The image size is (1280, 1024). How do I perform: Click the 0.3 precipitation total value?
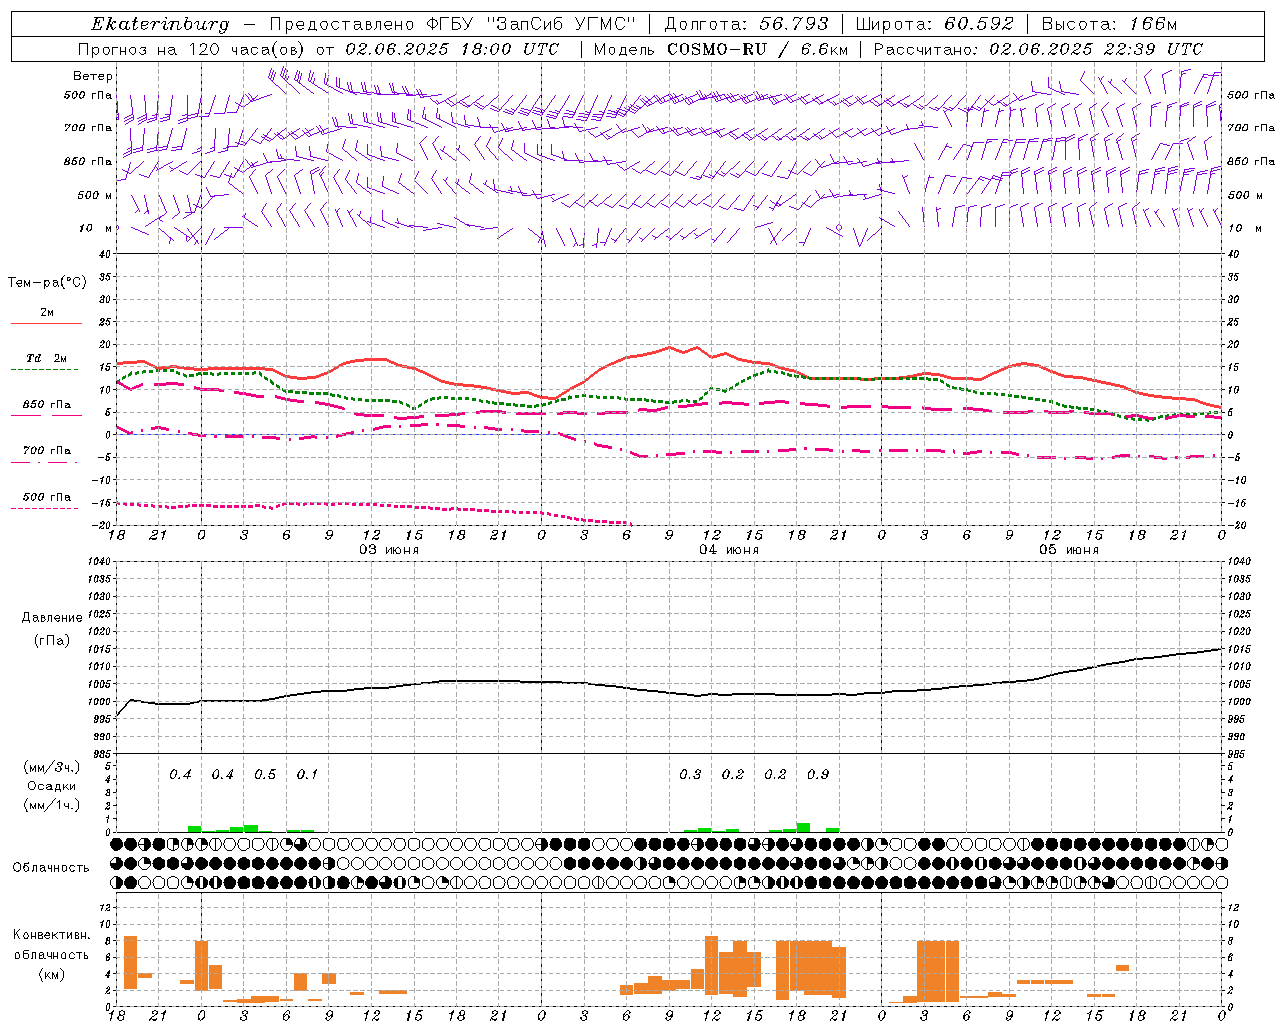690,775
